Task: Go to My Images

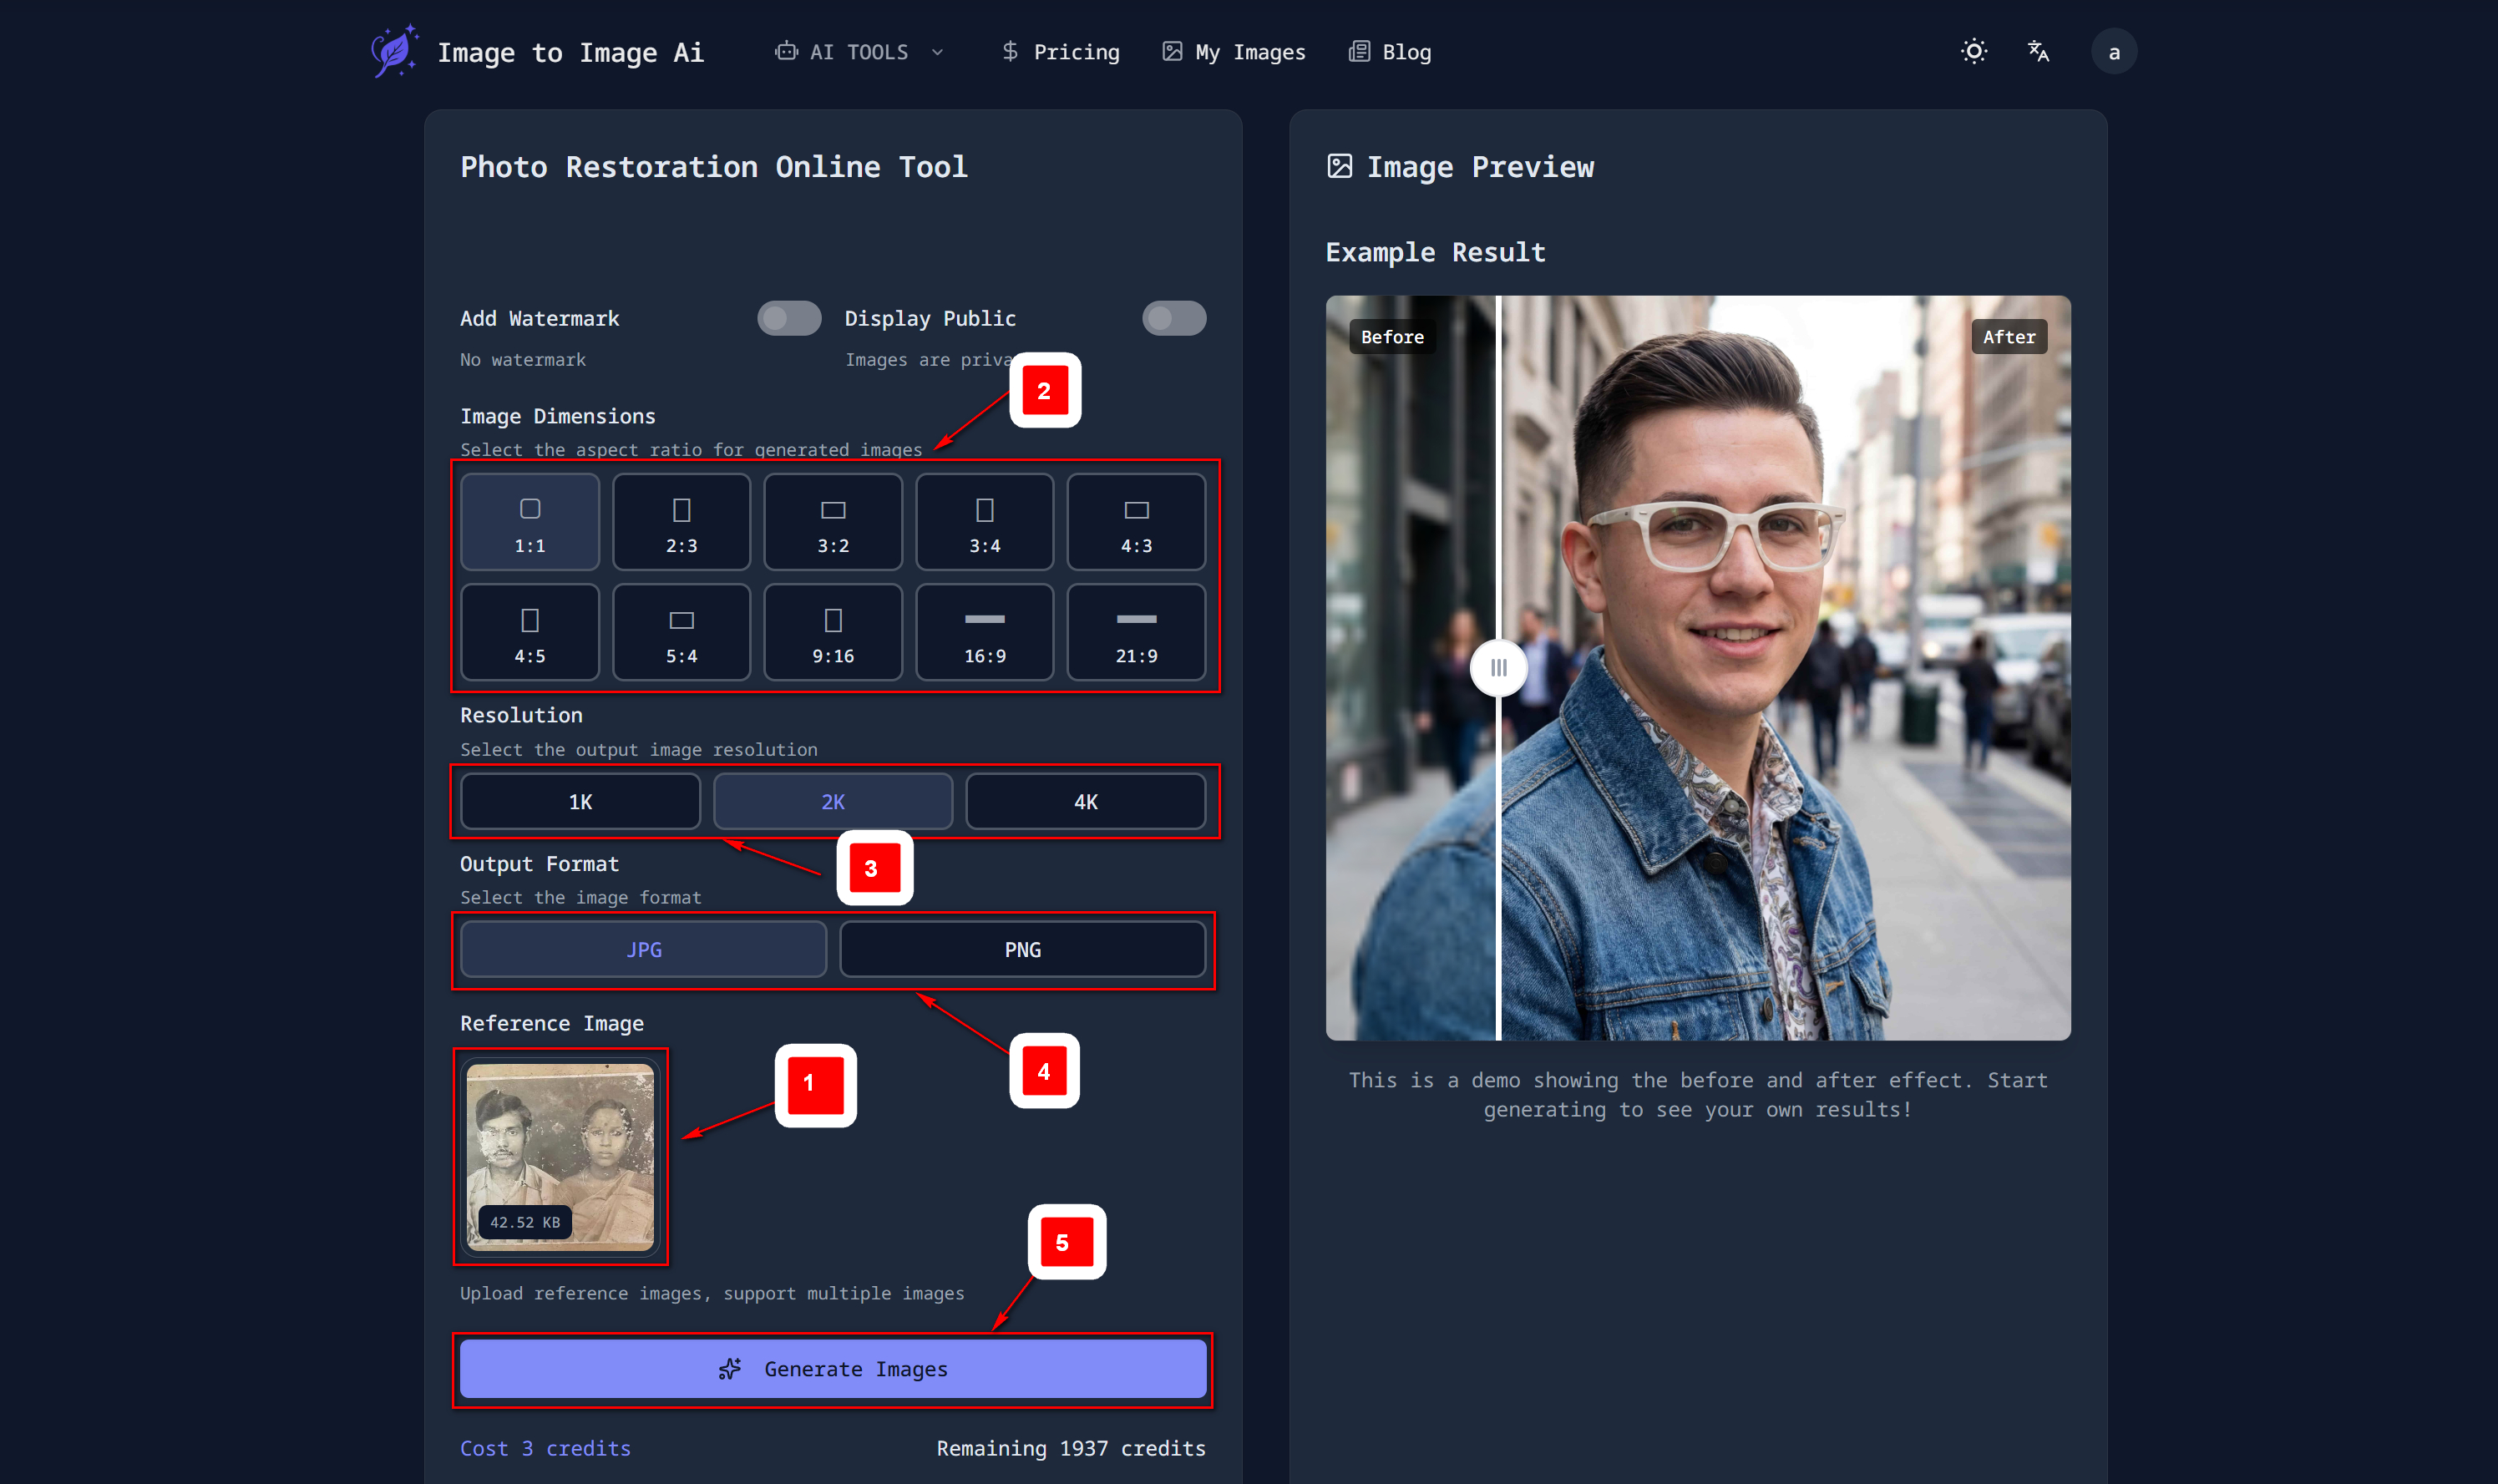Action: pos(1233,52)
